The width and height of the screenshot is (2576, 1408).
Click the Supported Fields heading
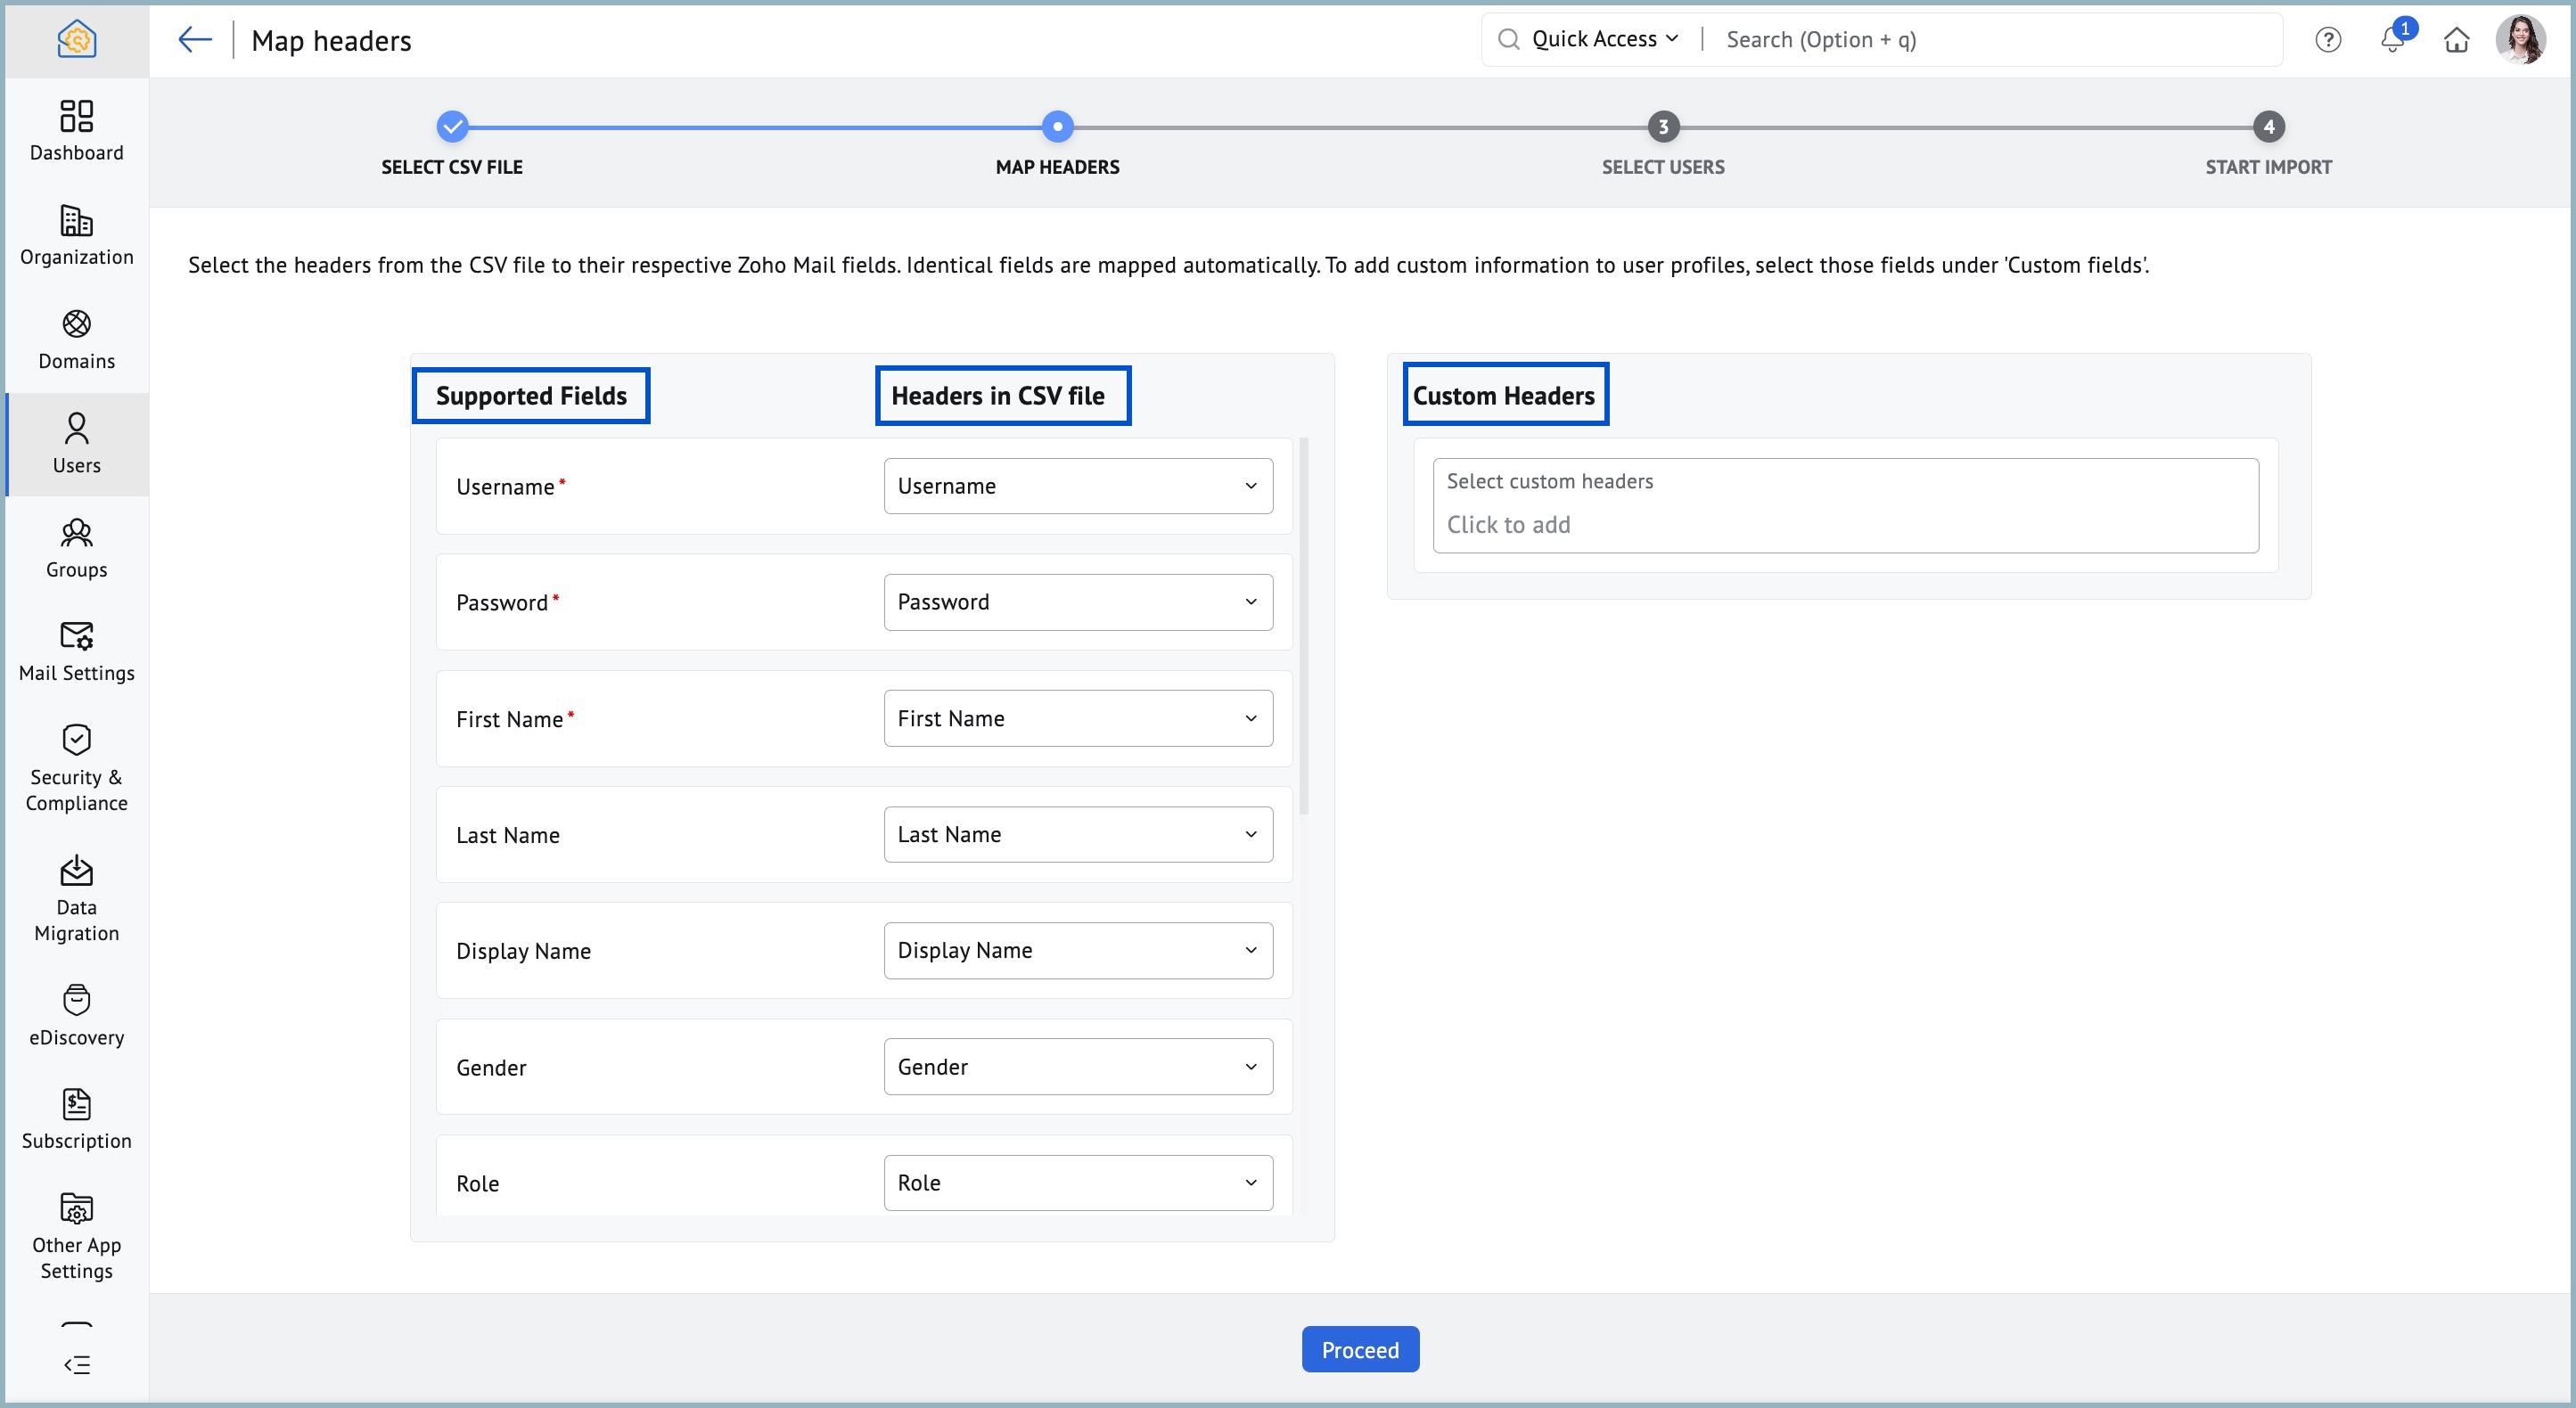pos(531,396)
